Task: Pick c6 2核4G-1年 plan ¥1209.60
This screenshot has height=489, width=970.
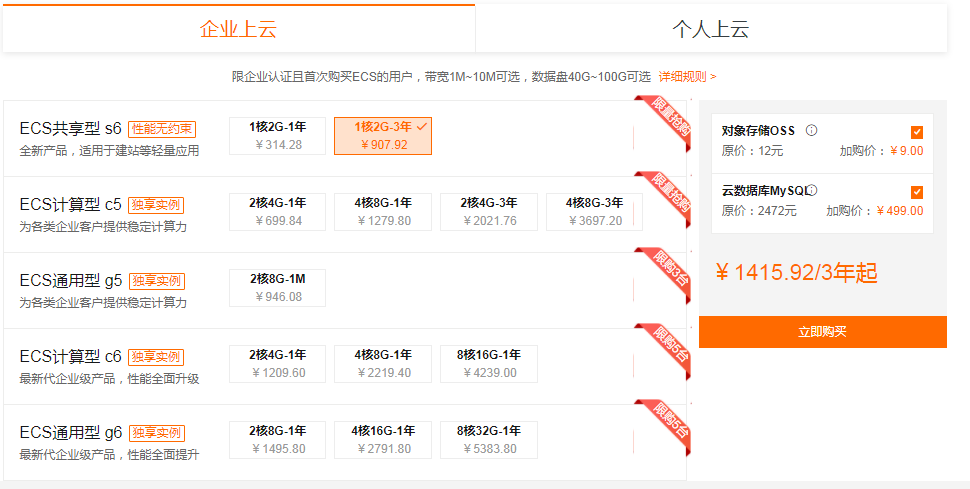Action: tap(277, 364)
